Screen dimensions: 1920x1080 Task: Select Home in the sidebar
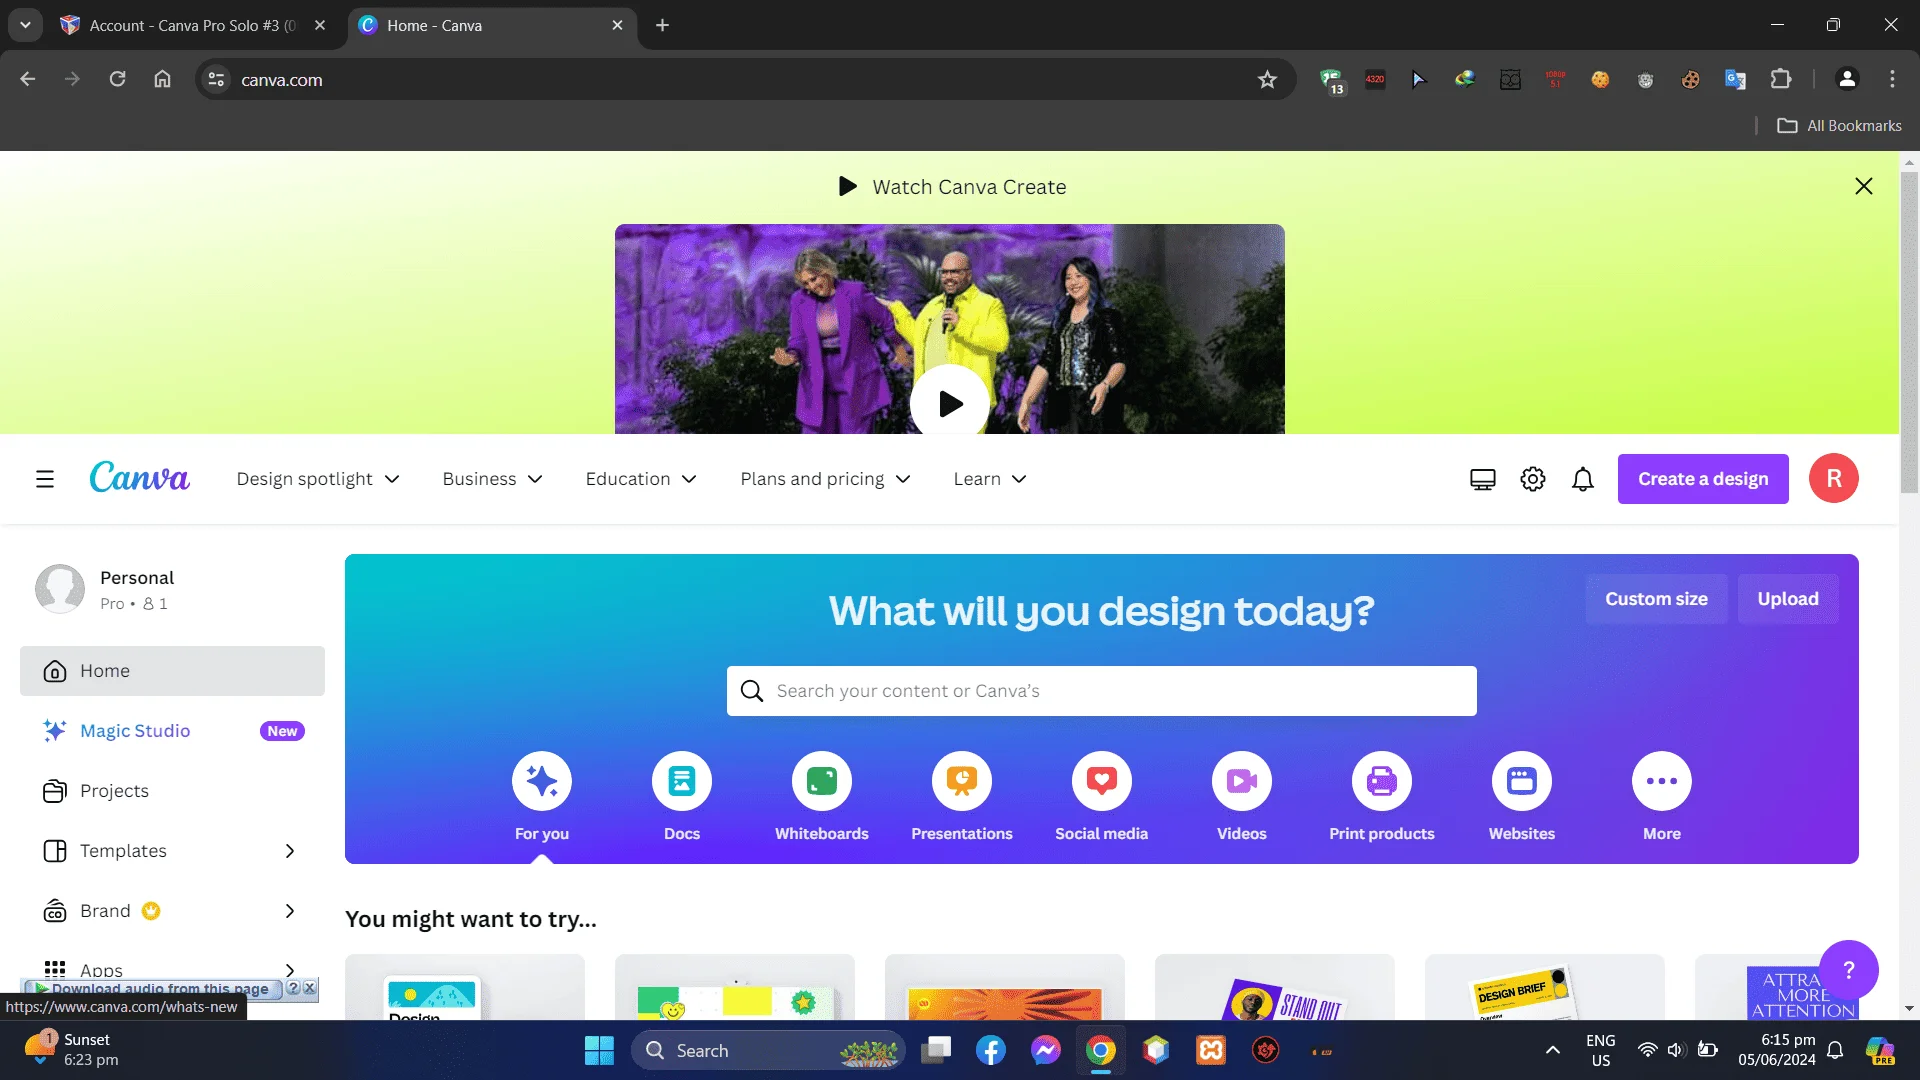(x=172, y=671)
